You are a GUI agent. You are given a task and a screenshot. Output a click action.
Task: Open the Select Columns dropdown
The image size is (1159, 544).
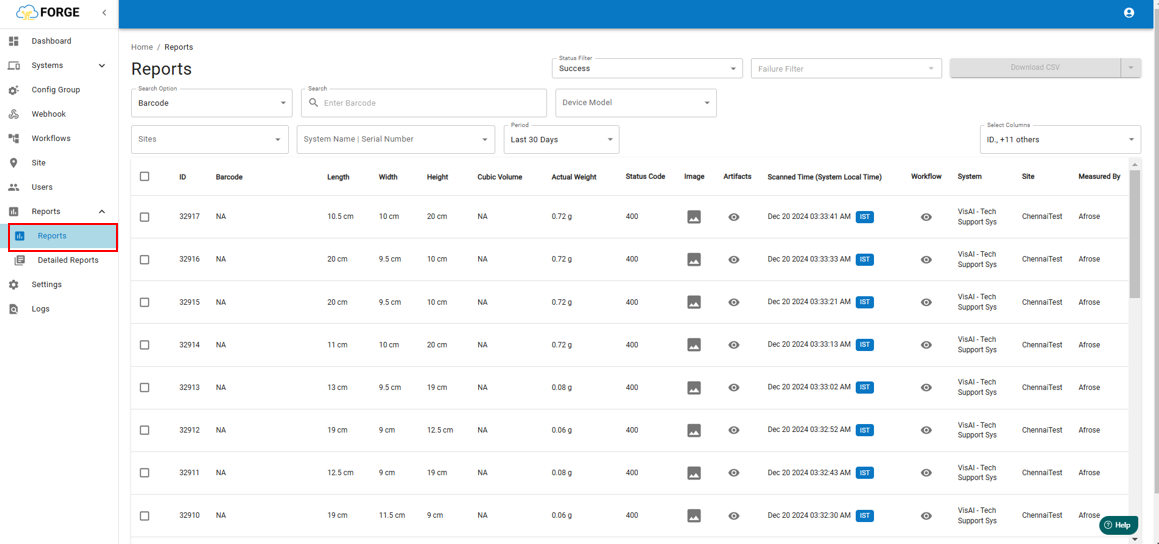1059,140
